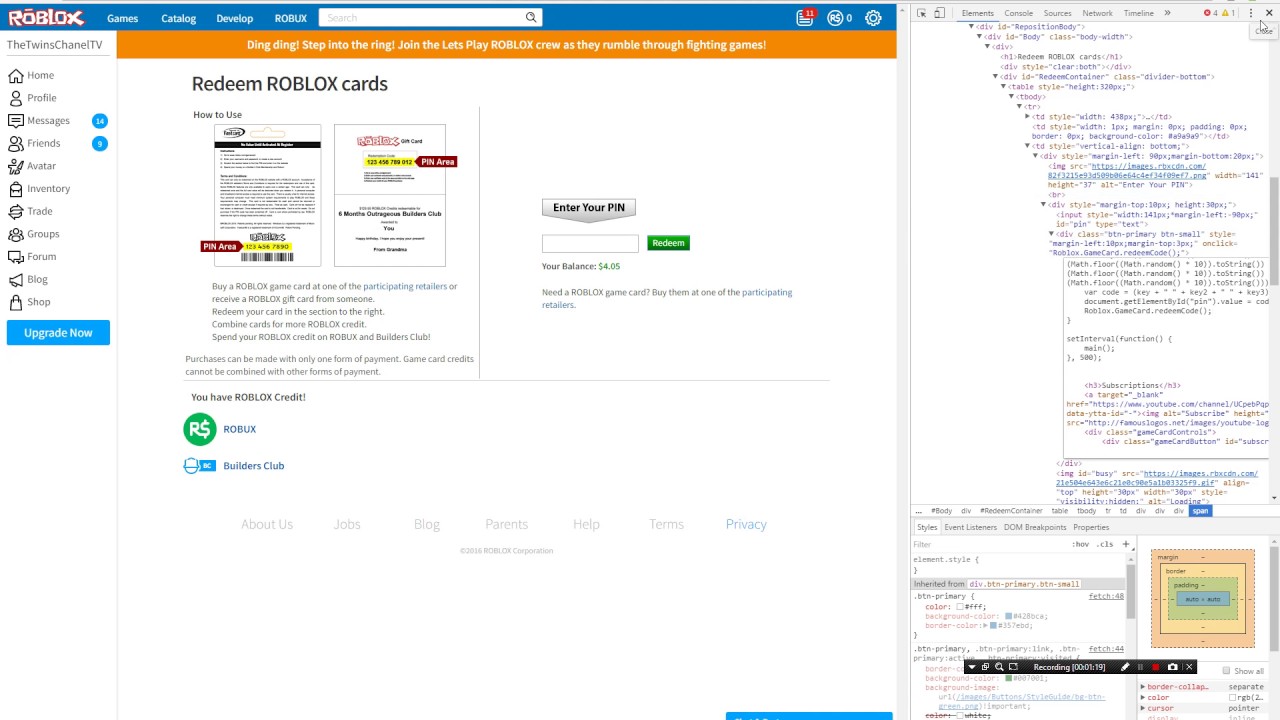1280x720 pixels.
Task: Expand the border-collapse computed property
Action: [x=1143, y=687]
